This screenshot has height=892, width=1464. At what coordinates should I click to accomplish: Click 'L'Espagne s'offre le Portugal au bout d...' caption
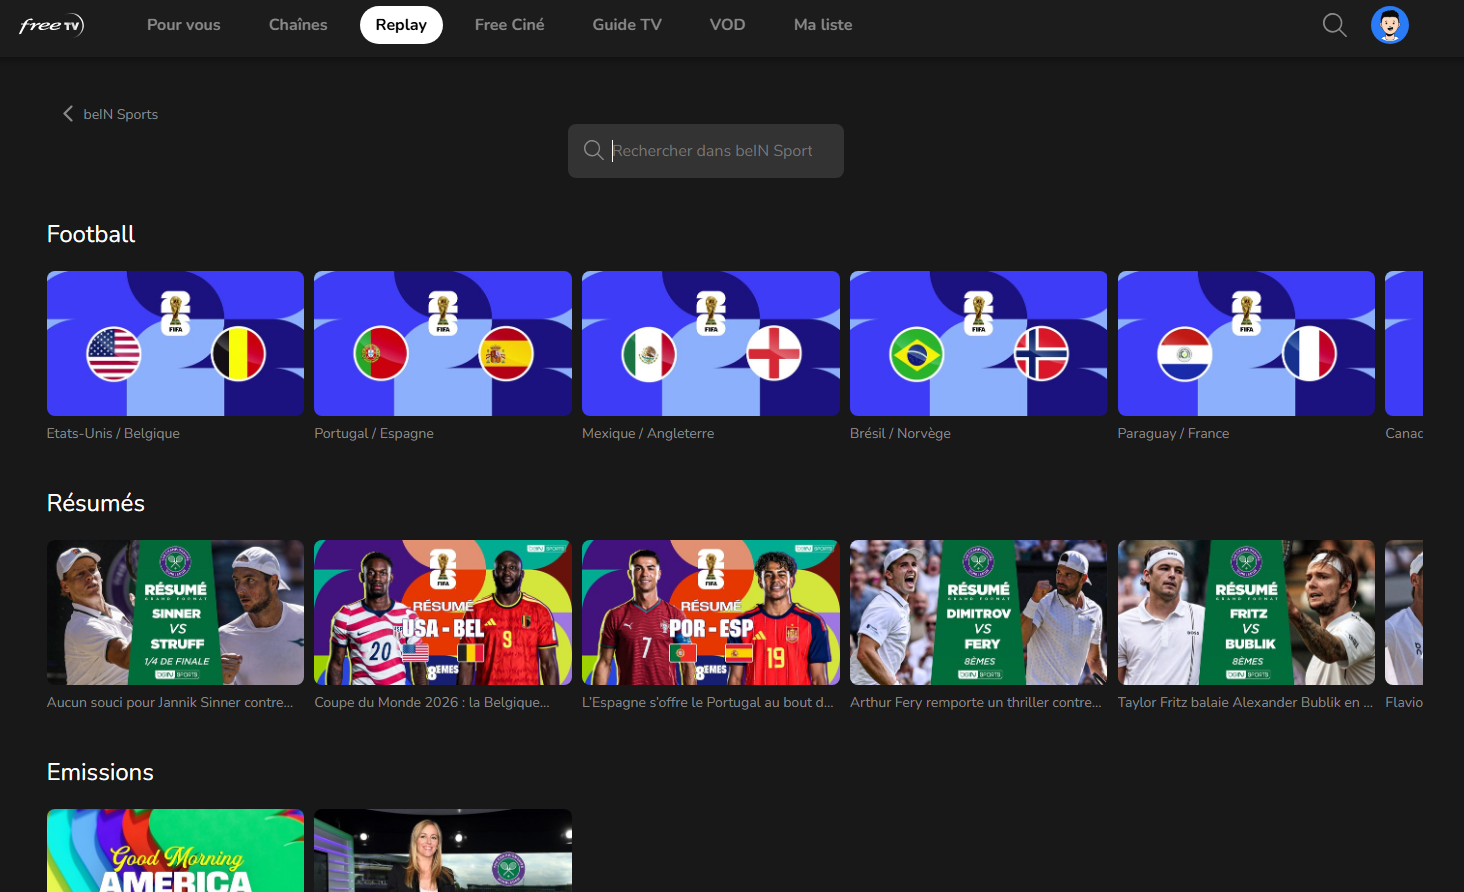pos(708,702)
